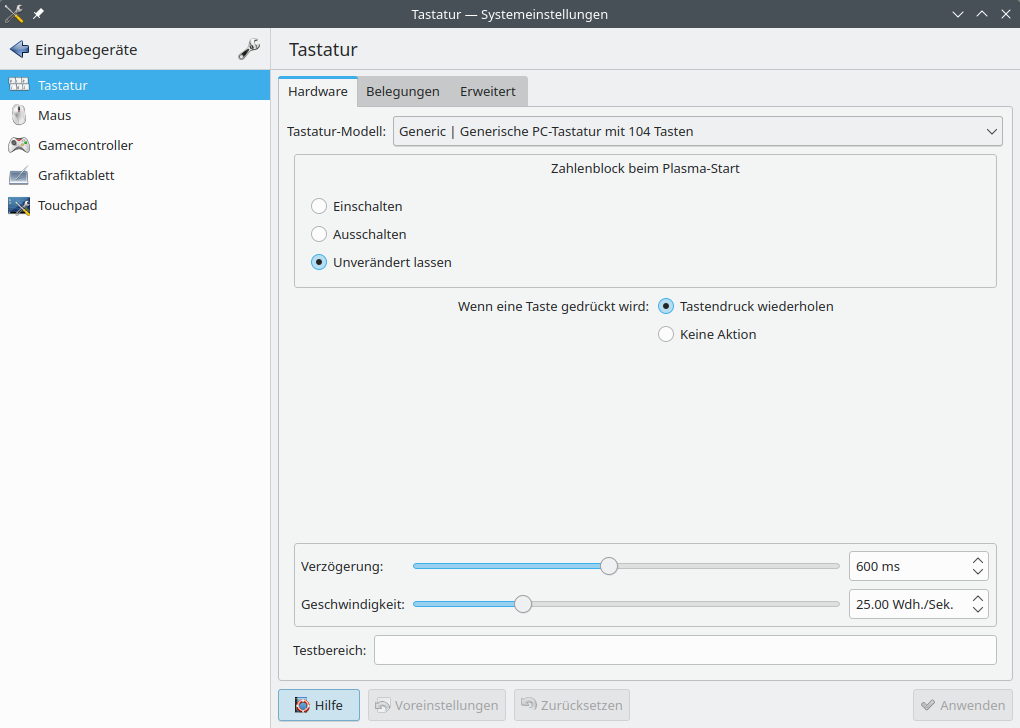The height and width of the screenshot is (728, 1020).
Task: Select Ausschalten for the numpad startup option
Action: click(x=319, y=234)
